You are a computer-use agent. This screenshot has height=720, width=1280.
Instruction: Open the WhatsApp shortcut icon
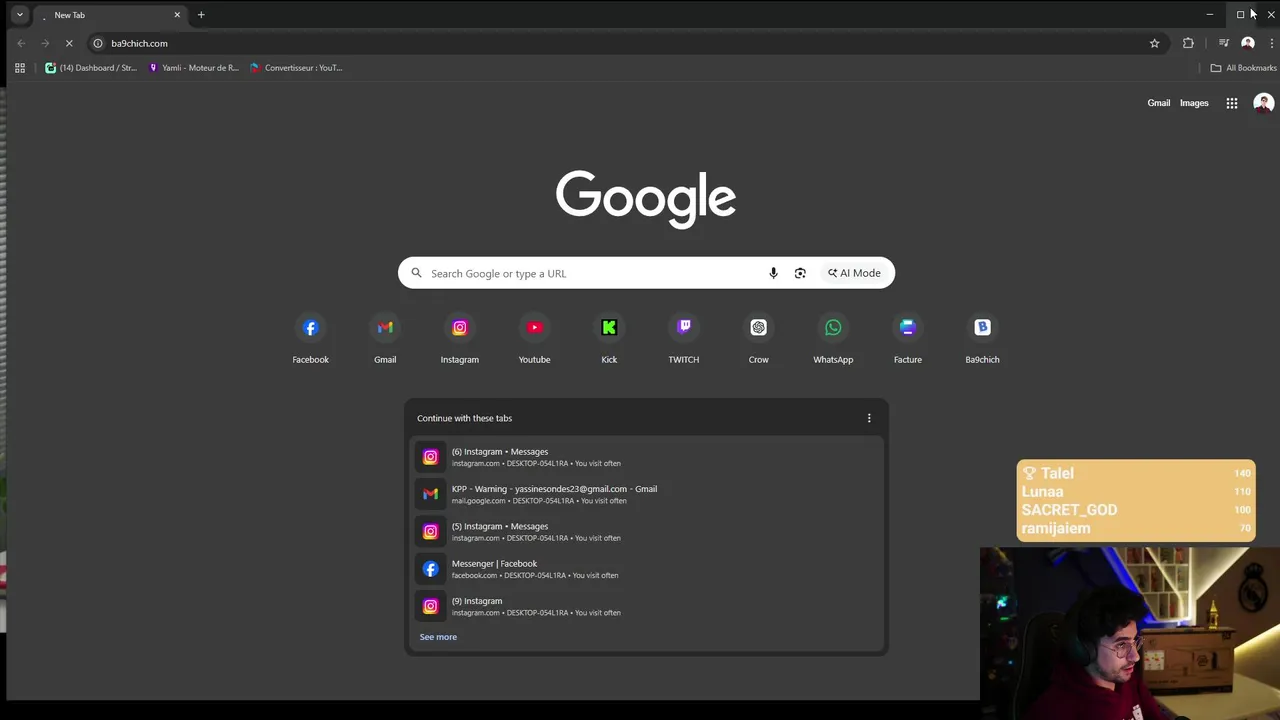[x=833, y=328]
